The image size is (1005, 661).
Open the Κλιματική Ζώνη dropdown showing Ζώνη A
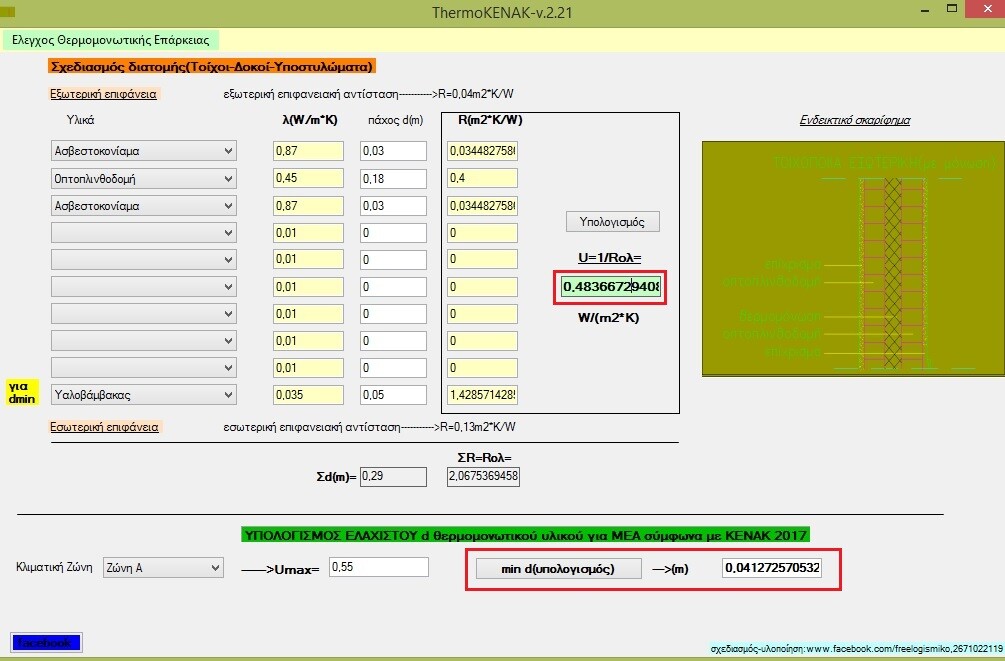[162, 567]
